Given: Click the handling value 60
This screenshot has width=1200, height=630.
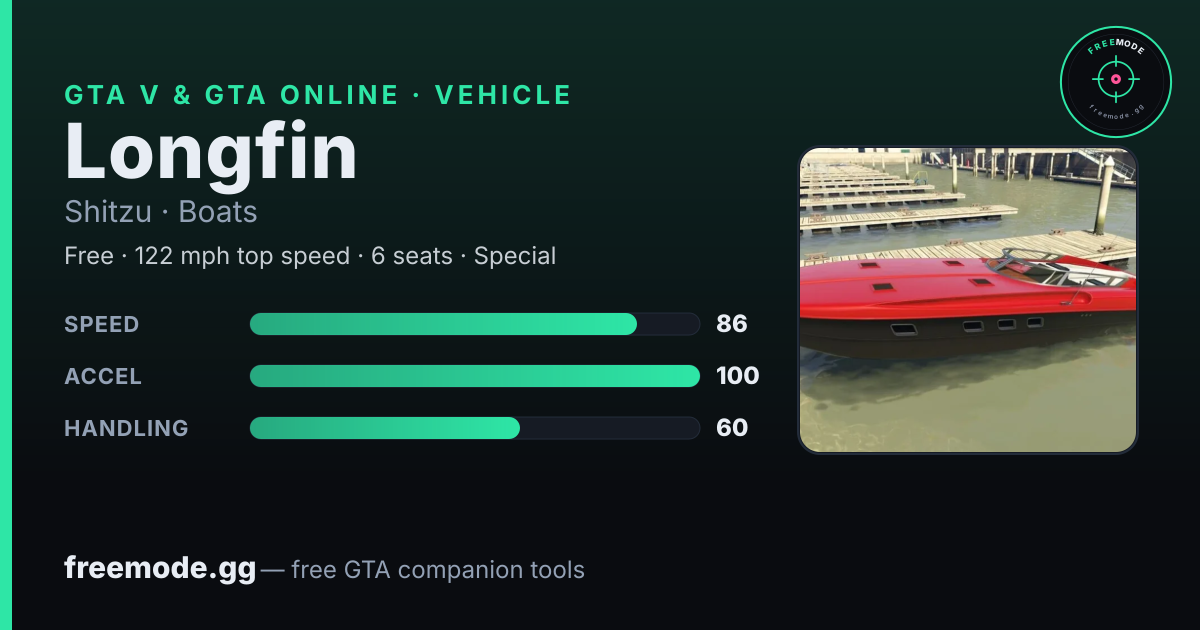Looking at the screenshot, I should pos(732,428).
